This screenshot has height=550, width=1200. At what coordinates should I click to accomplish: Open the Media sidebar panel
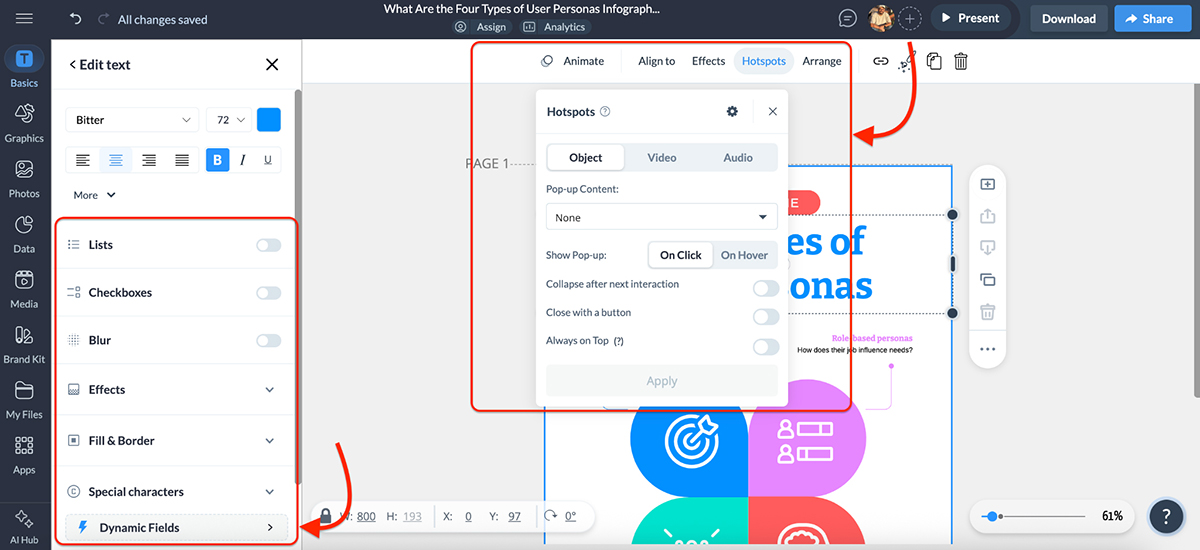point(24,288)
